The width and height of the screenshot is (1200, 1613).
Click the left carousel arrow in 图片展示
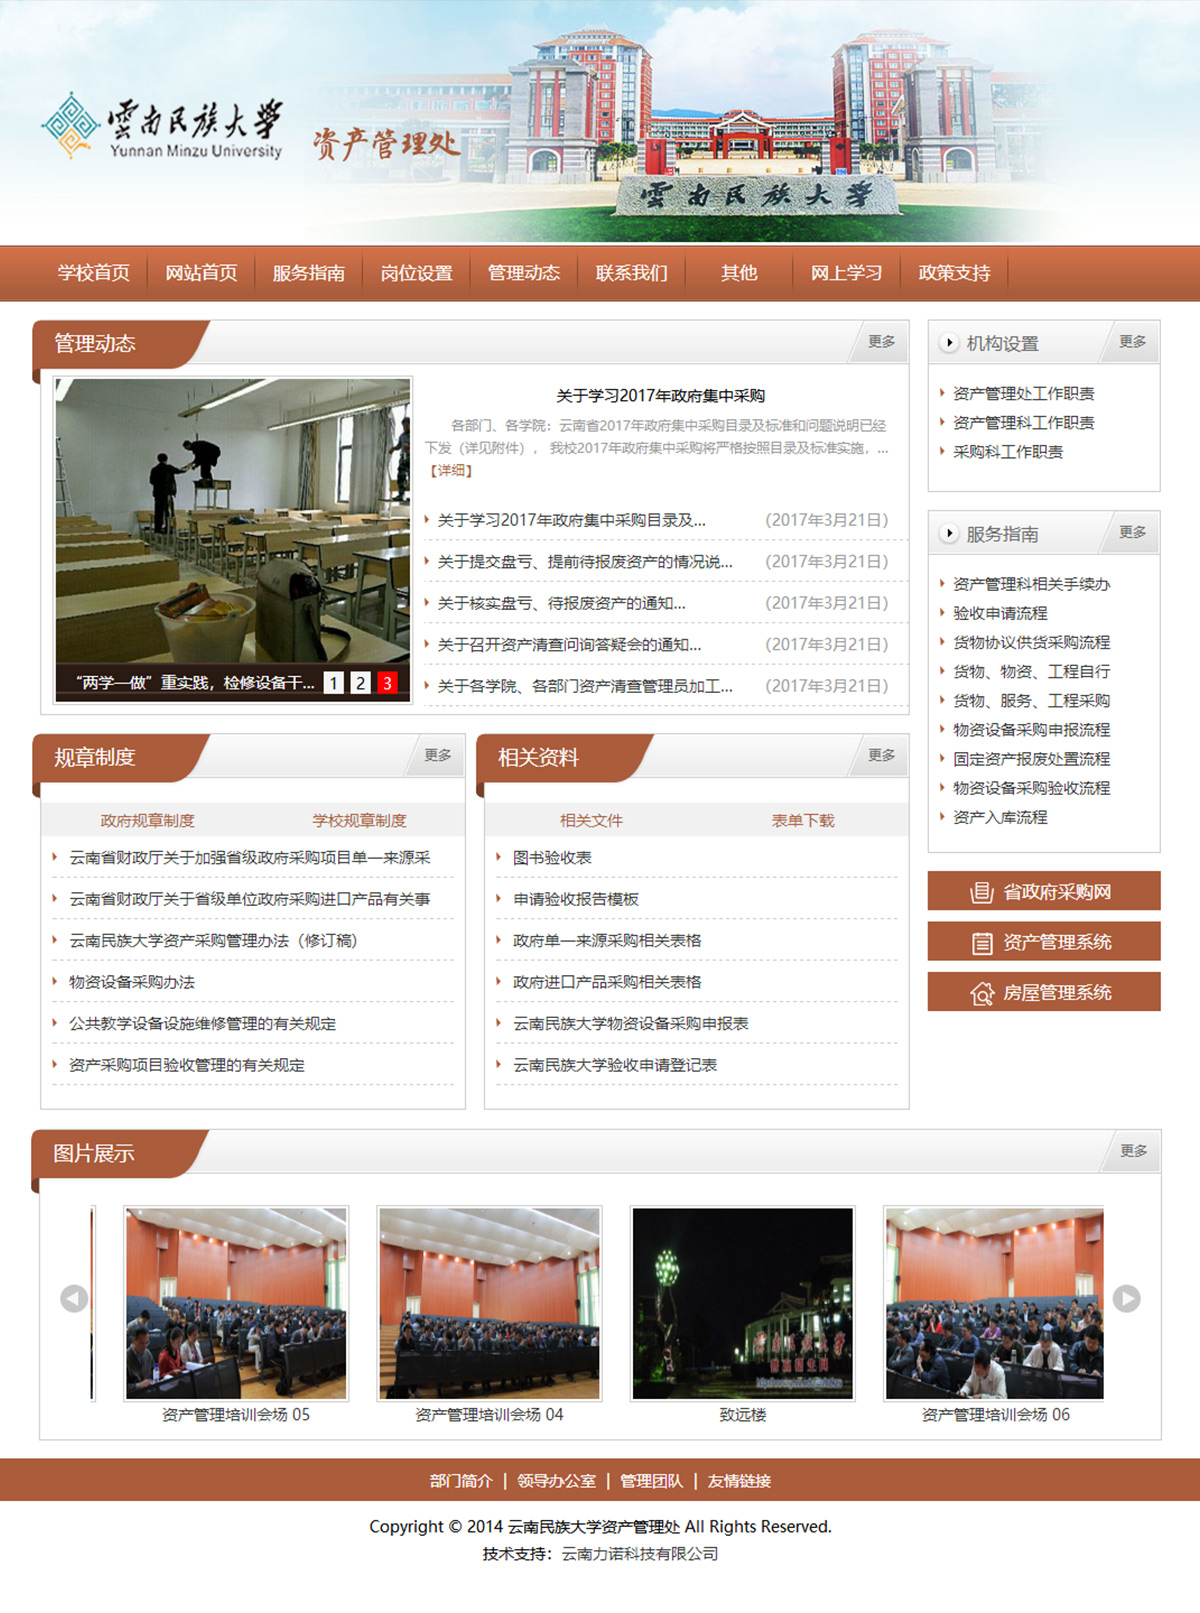[x=74, y=1298]
